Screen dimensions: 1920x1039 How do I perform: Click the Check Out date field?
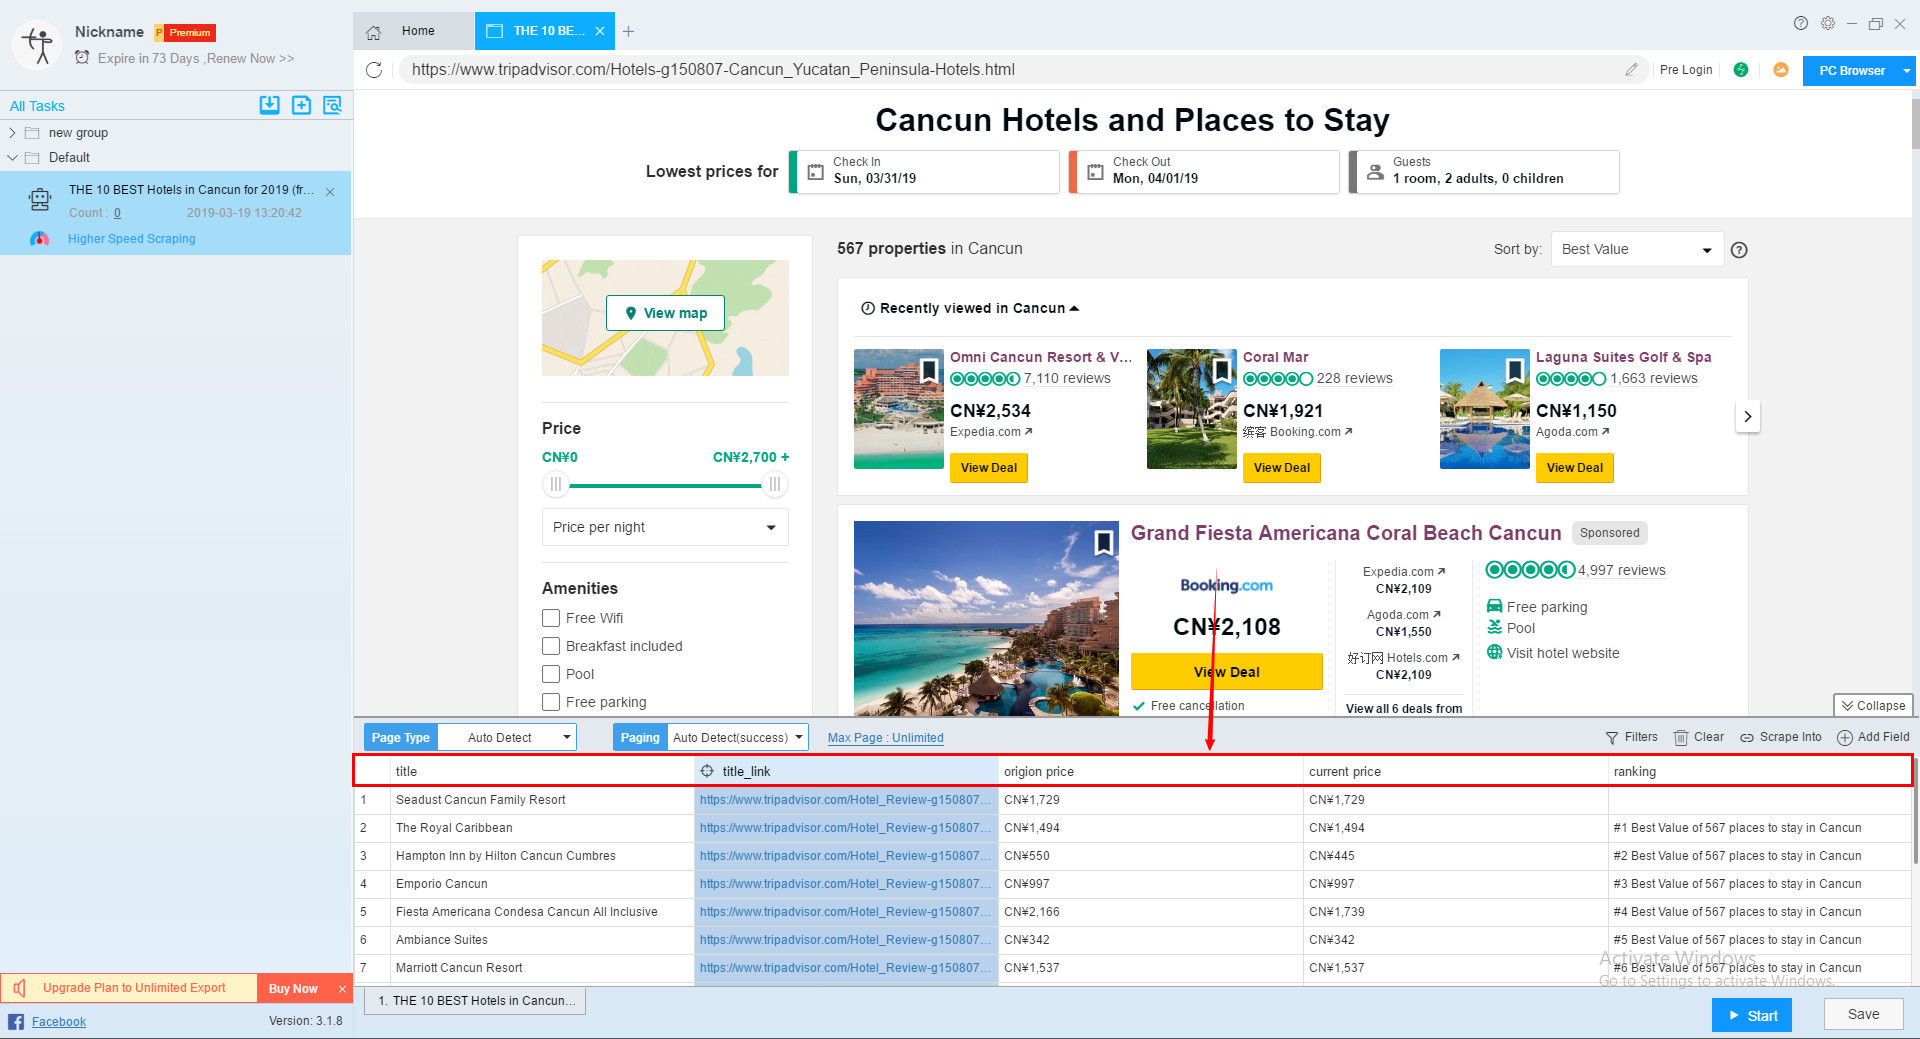coord(1204,171)
